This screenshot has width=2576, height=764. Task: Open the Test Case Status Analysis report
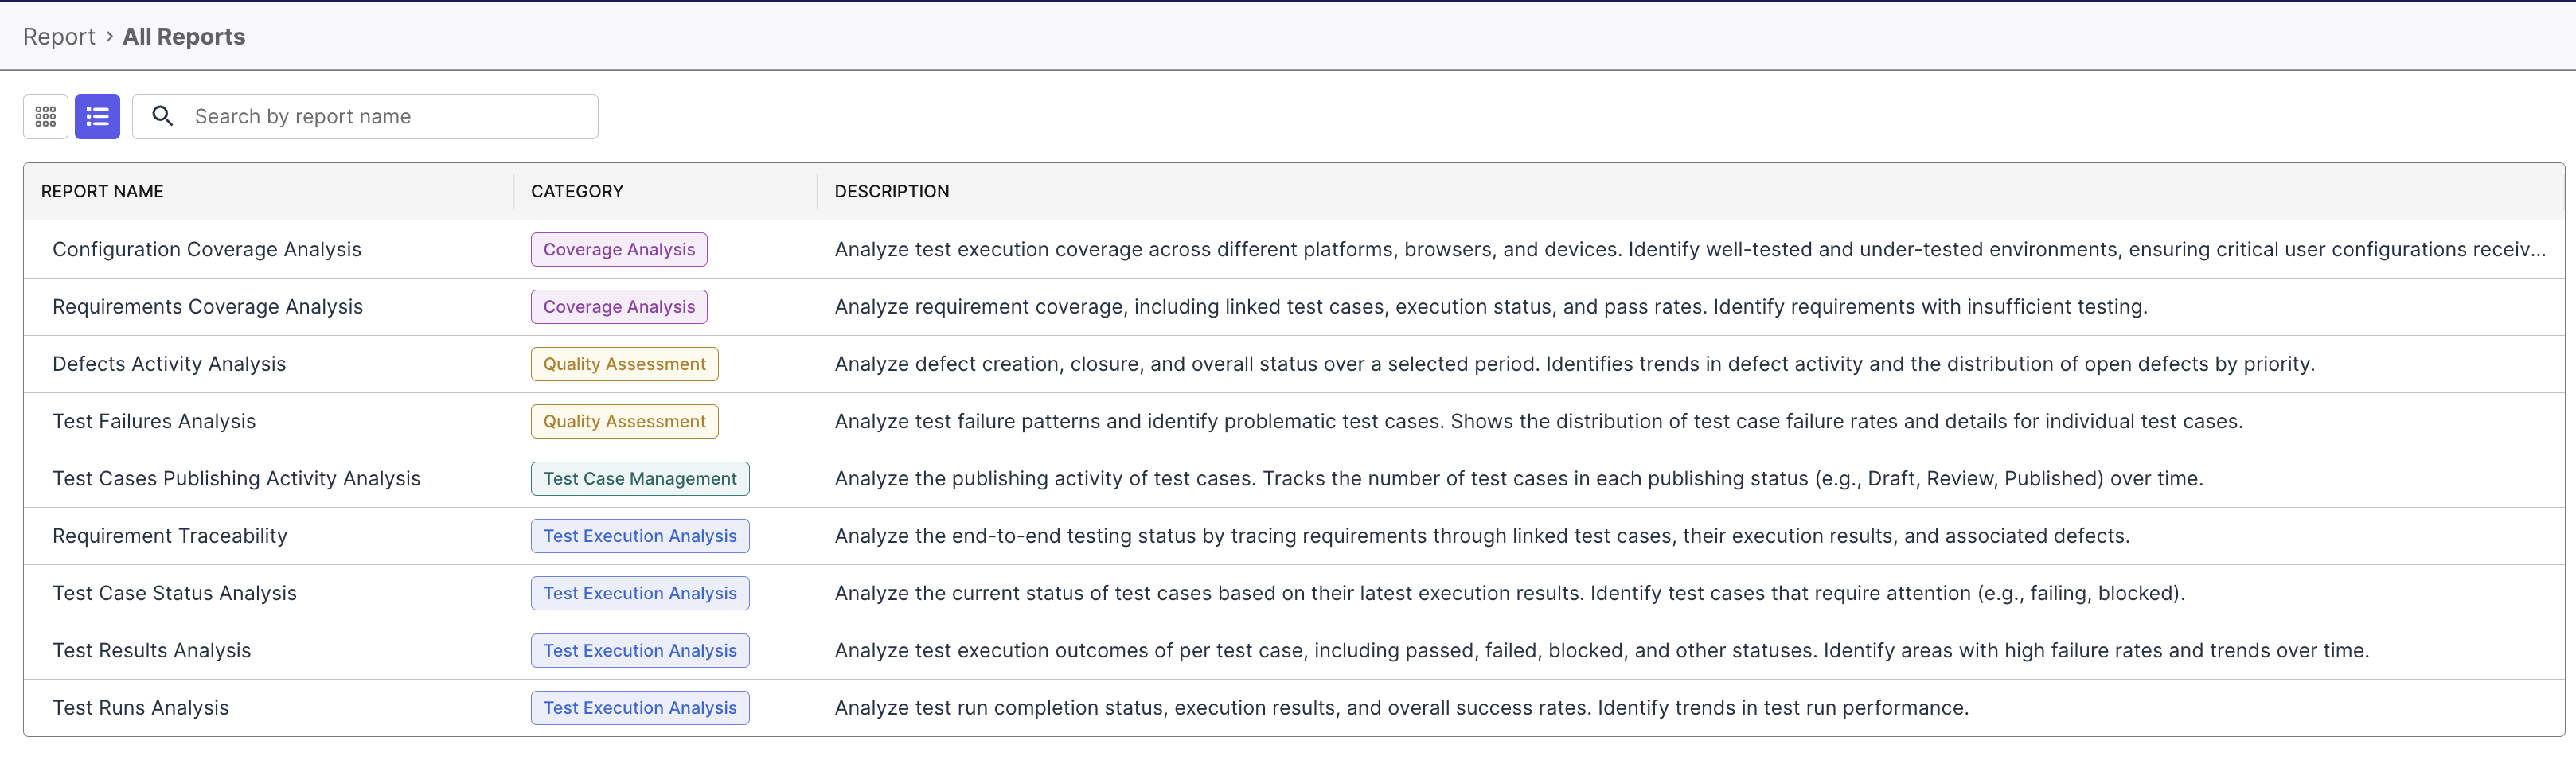coord(175,592)
